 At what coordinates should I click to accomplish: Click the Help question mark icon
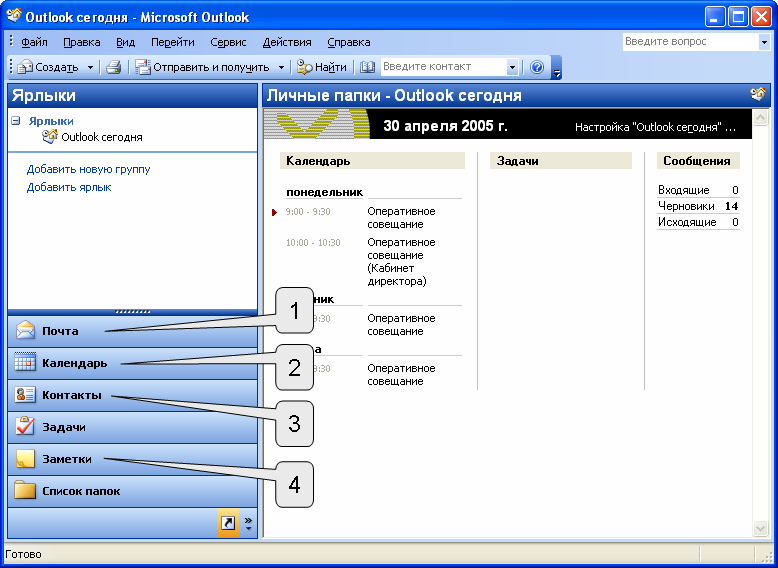(537, 67)
